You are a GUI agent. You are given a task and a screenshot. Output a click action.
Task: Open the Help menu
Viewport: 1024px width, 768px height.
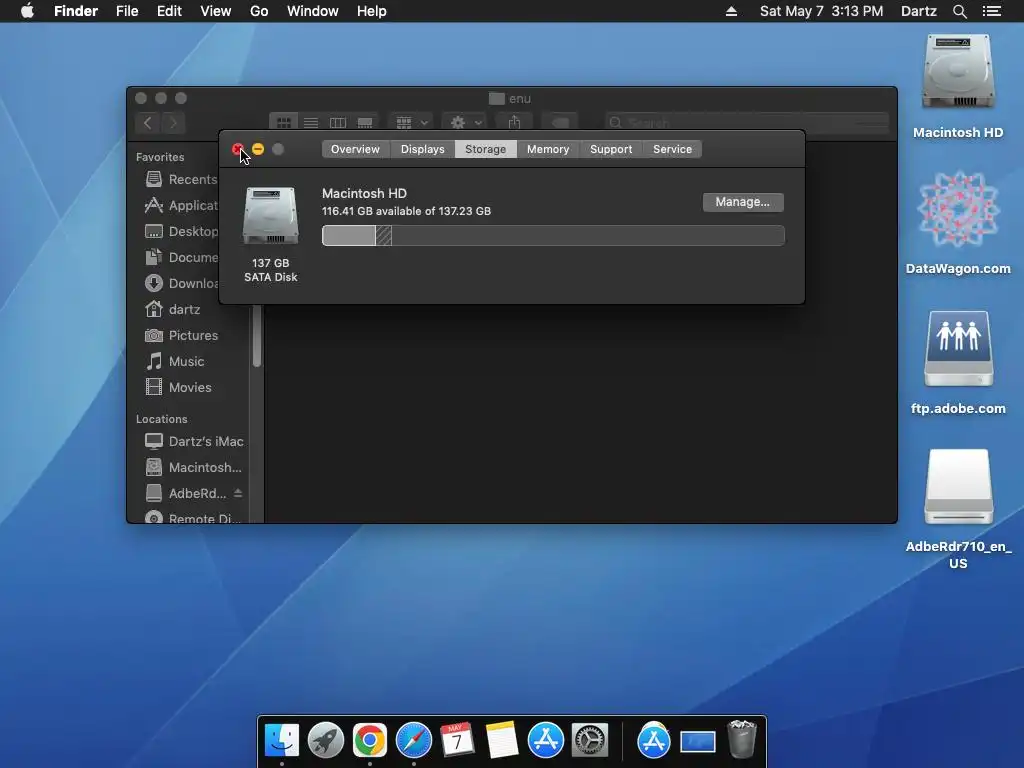pos(372,11)
